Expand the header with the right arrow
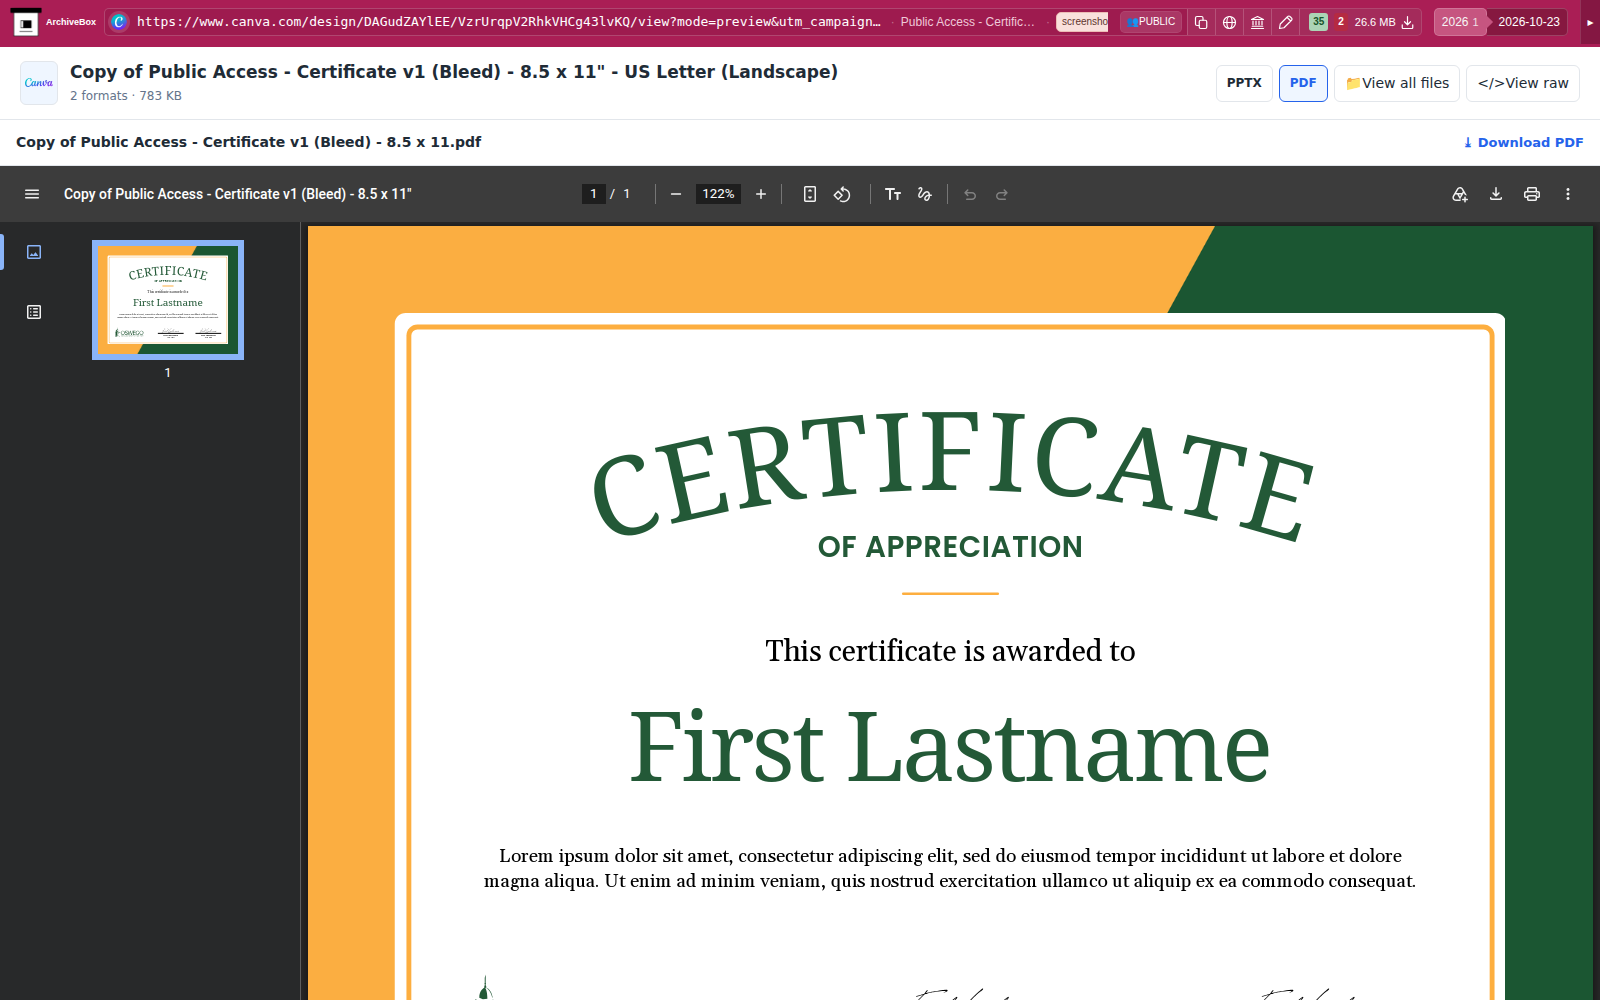 point(1590,22)
